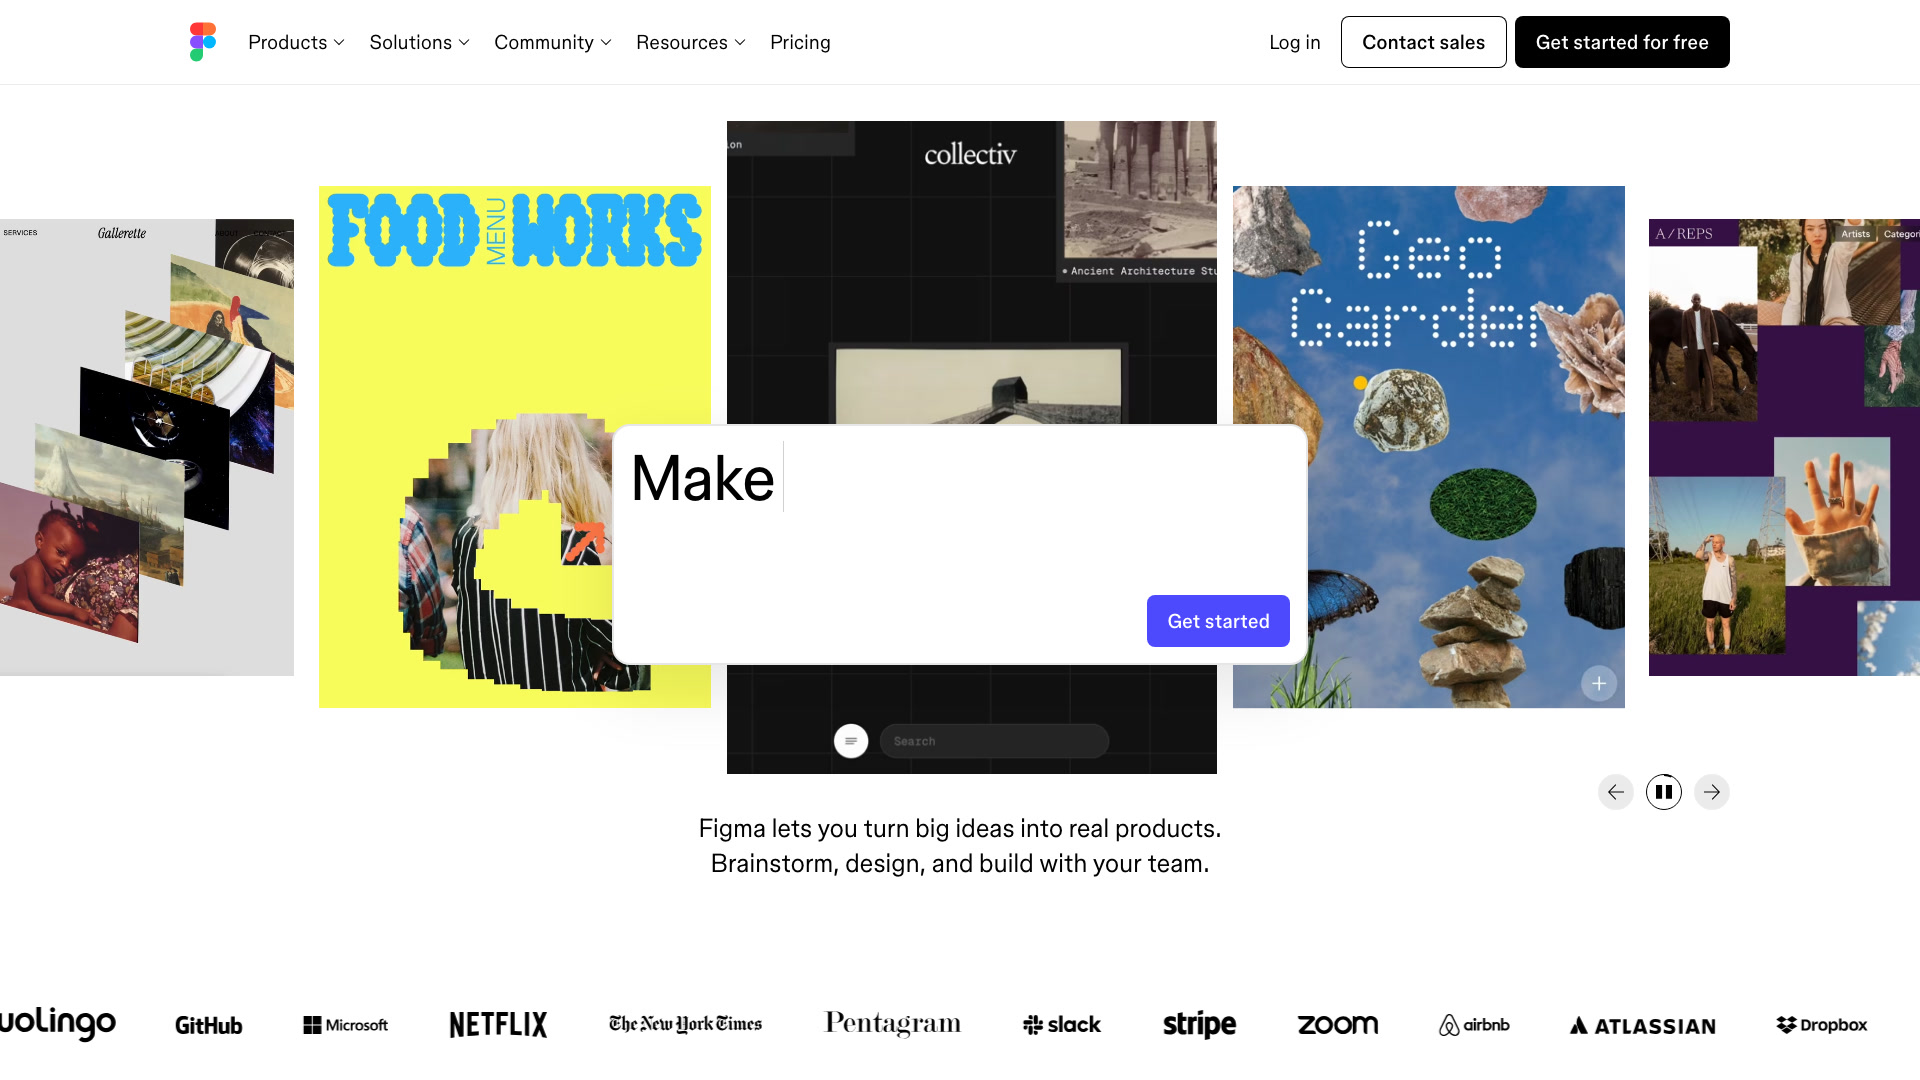
Task: Expand the Products menu
Action: pyautogui.click(x=295, y=42)
